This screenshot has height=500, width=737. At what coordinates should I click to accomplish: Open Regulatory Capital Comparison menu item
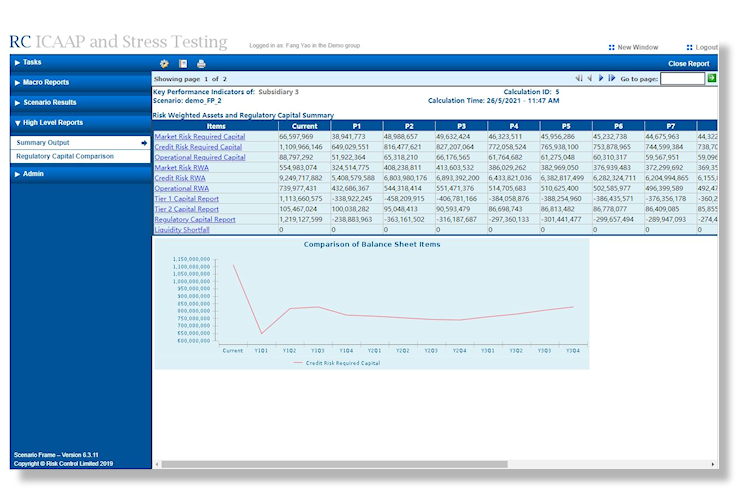tap(80, 156)
